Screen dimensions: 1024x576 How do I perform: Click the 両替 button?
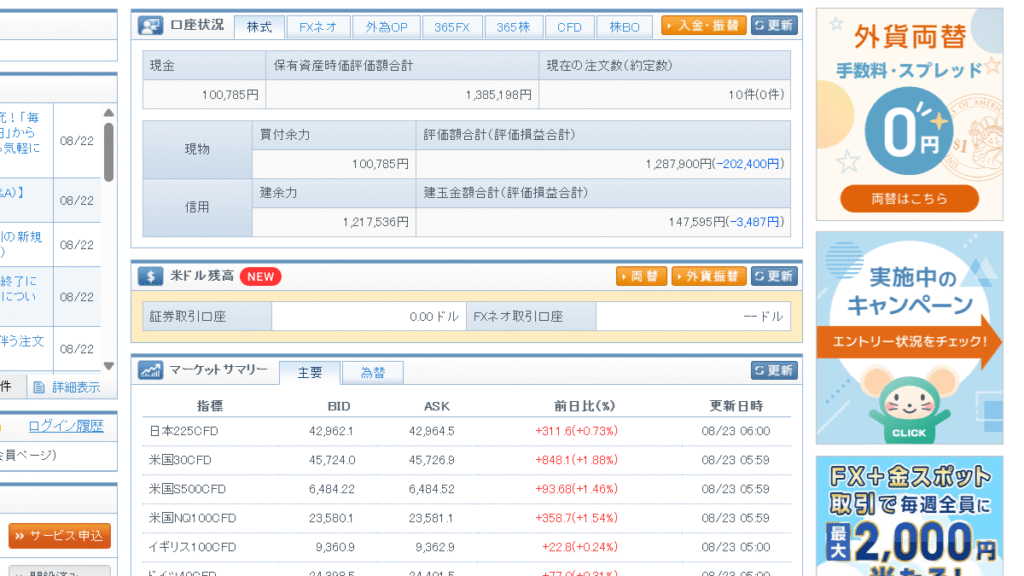pos(641,276)
